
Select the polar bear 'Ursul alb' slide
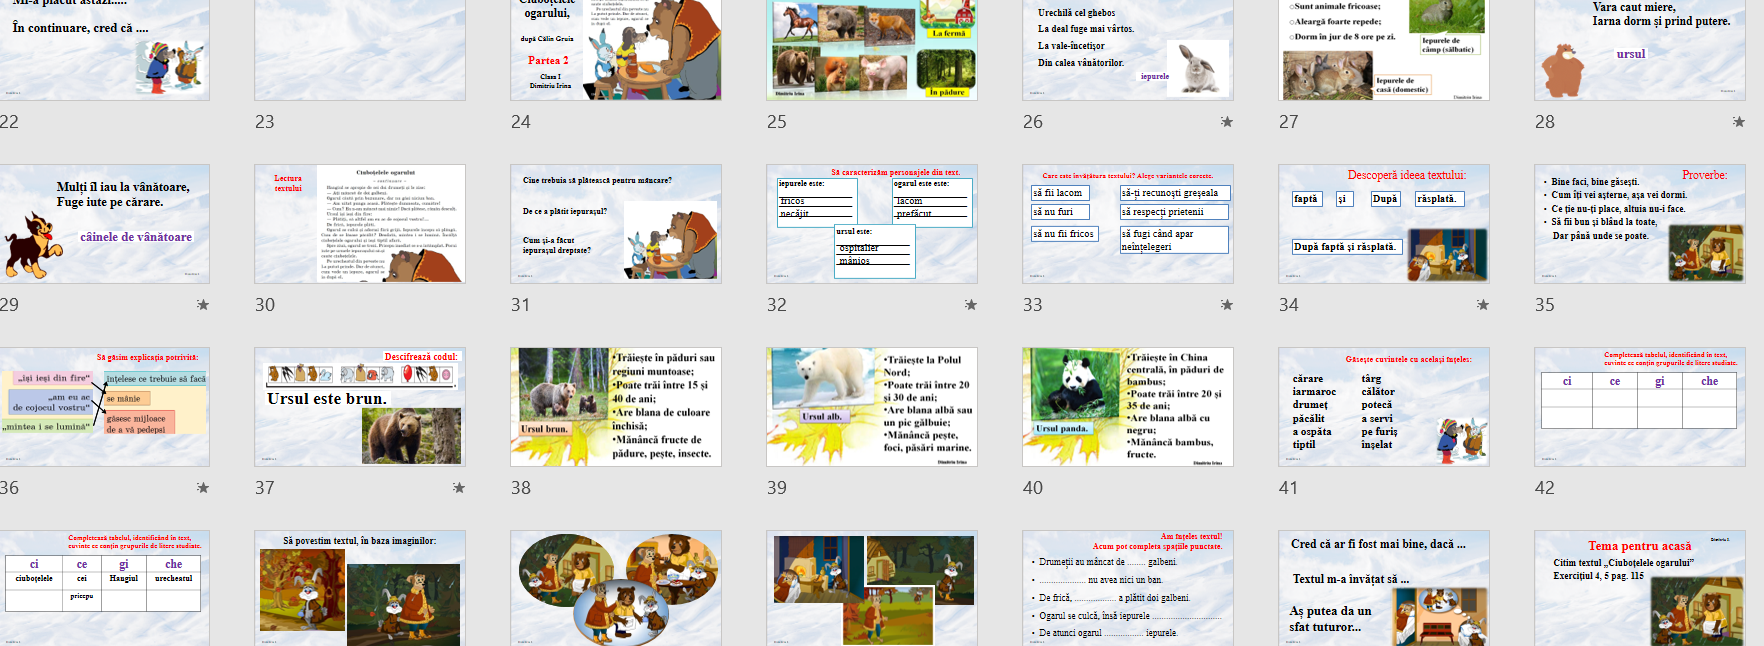[871, 407]
